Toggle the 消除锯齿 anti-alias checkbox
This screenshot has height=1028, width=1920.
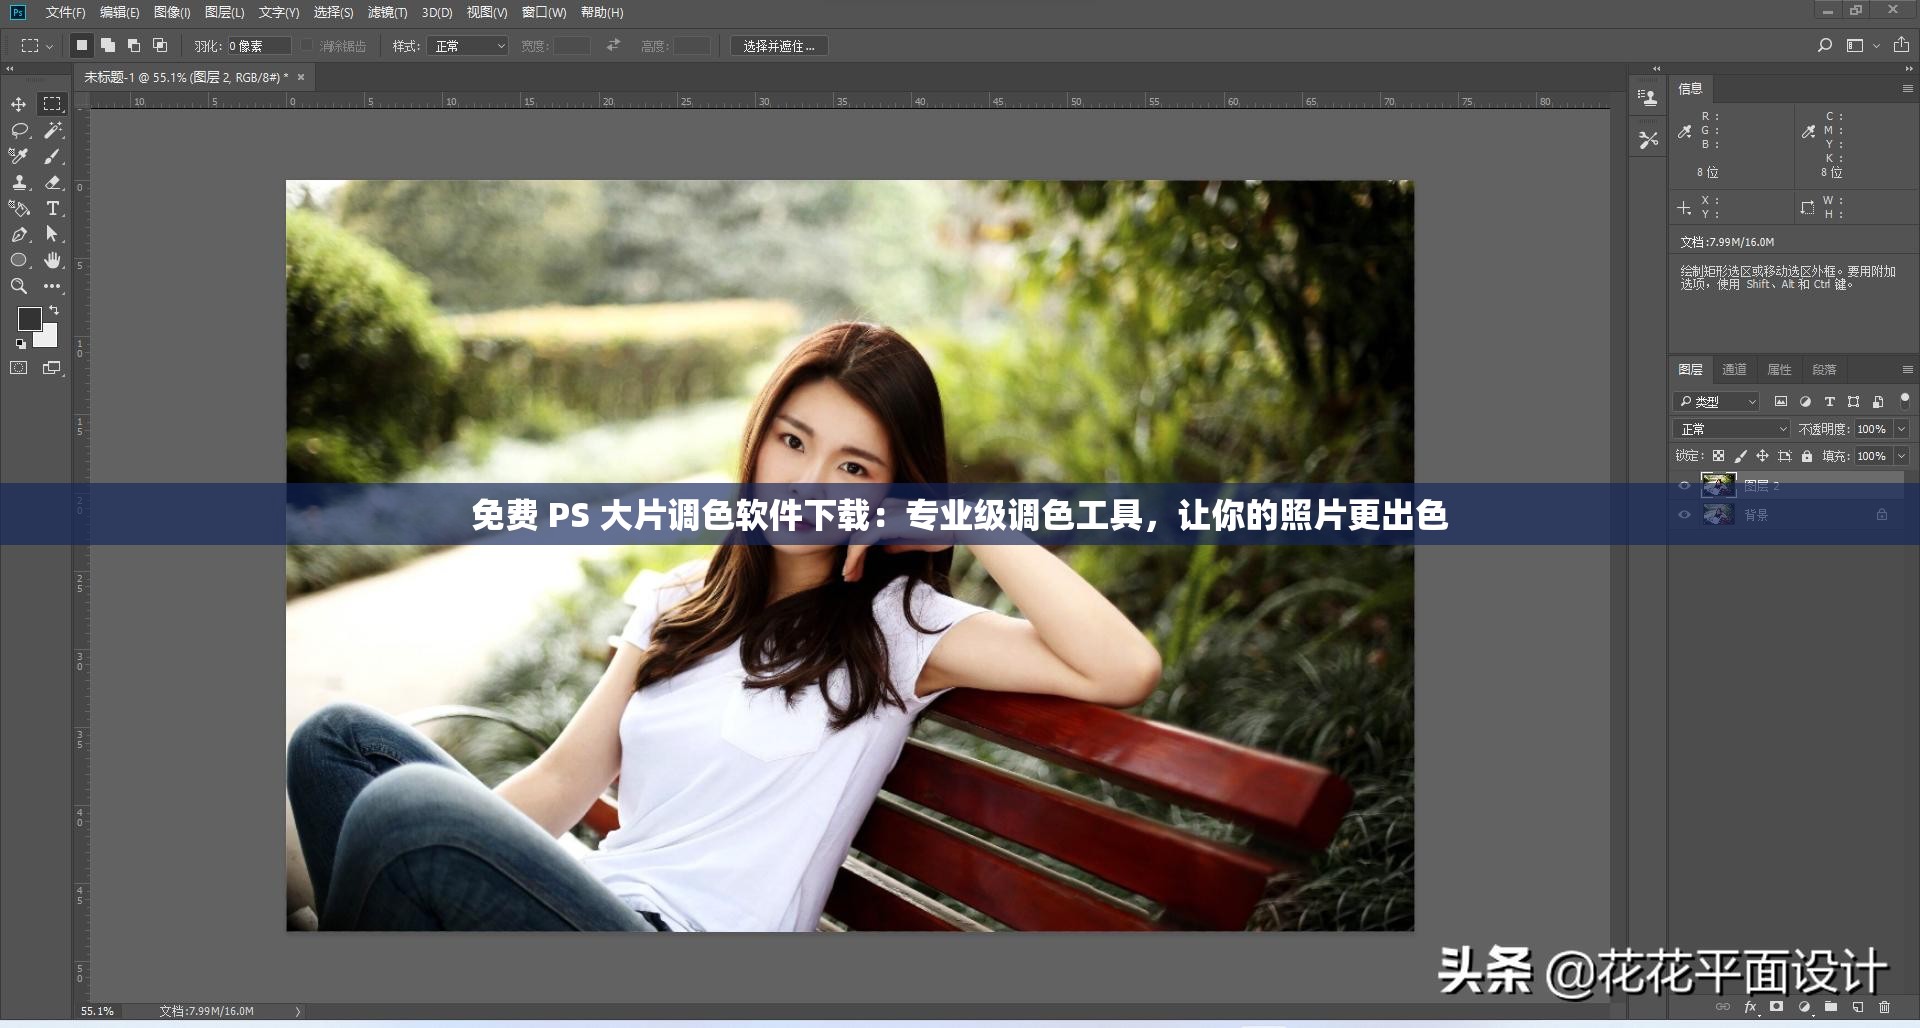[x=308, y=46]
